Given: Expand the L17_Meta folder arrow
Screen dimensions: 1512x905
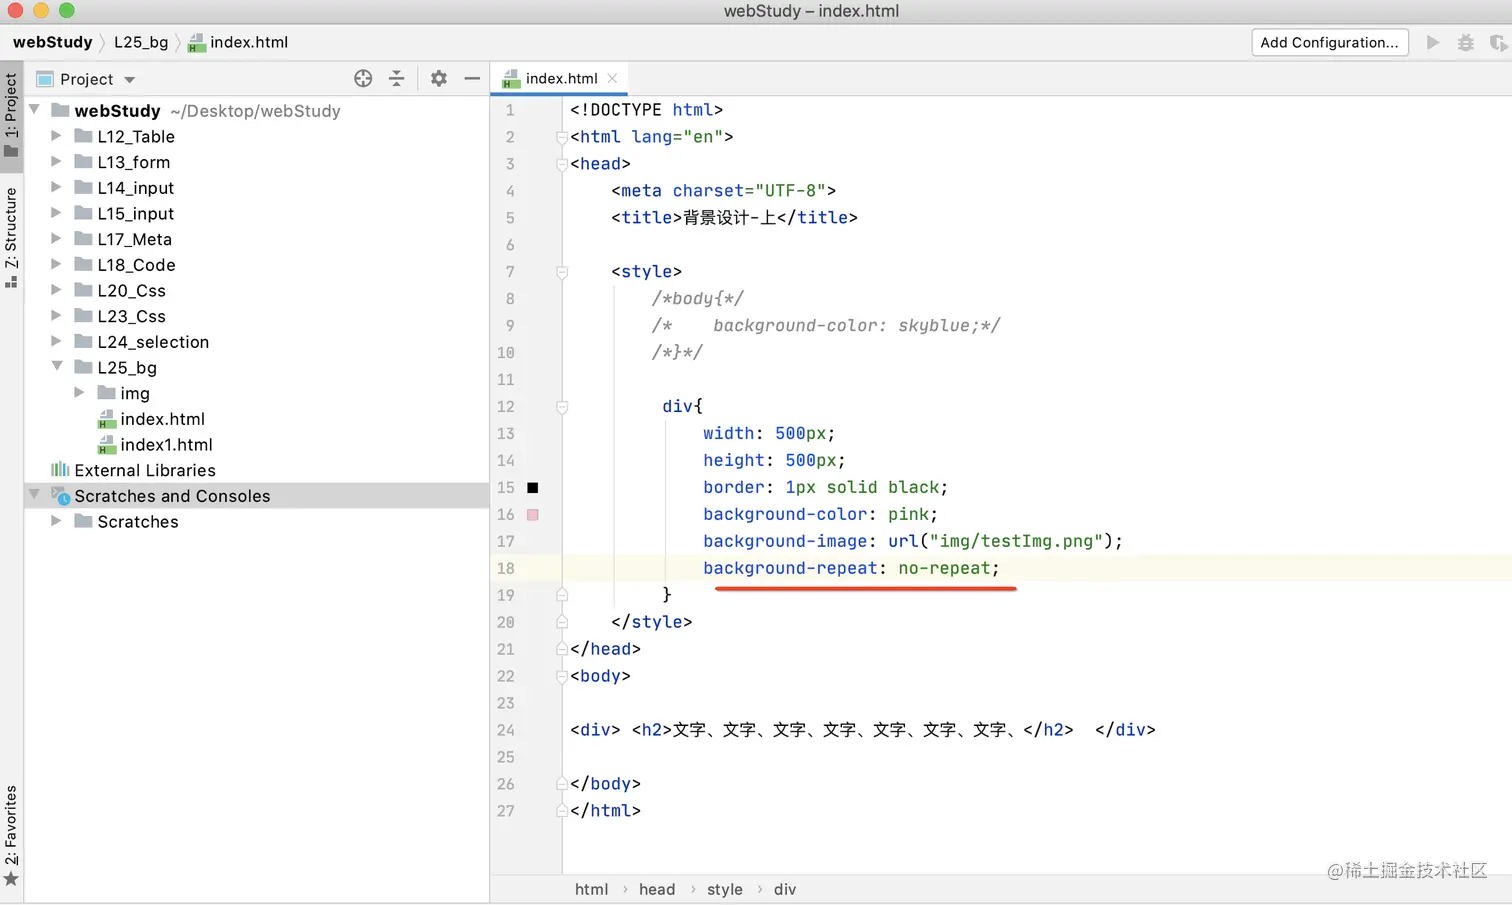Looking at the screenshot, I should click(56, 239).
